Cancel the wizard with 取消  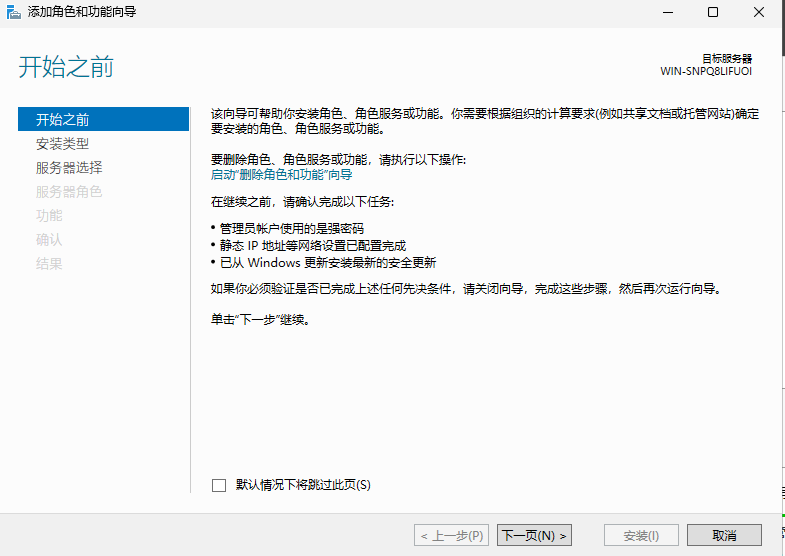click(724, 535)
